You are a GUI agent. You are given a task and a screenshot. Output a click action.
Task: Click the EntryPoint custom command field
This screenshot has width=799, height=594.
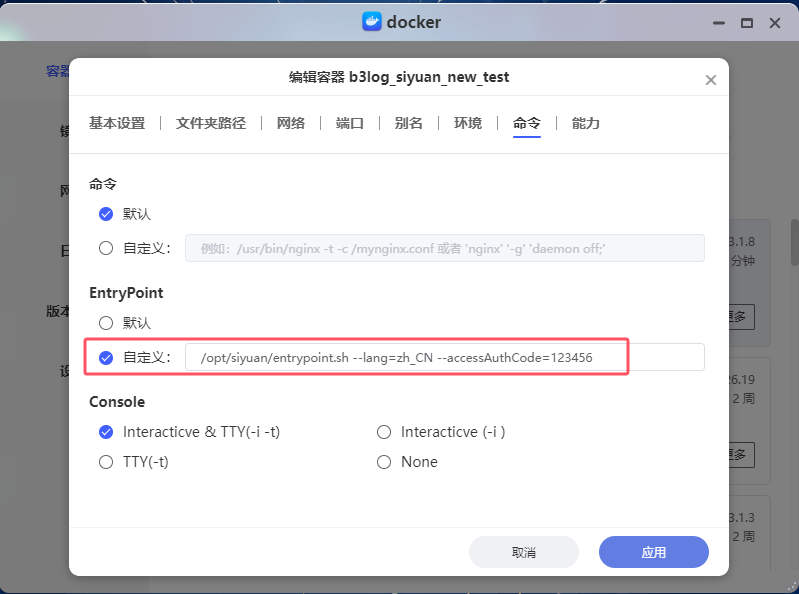(x=445, y=357)
